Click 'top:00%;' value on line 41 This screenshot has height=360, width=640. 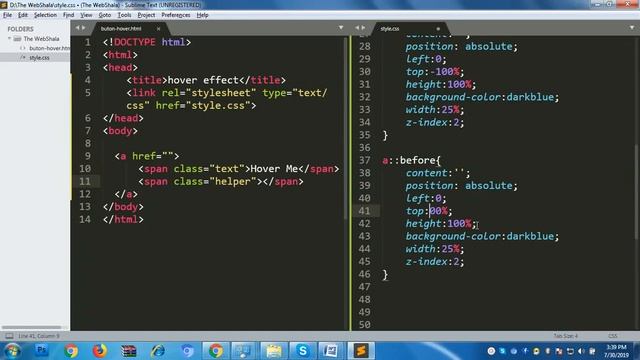[x=429, y=211]
